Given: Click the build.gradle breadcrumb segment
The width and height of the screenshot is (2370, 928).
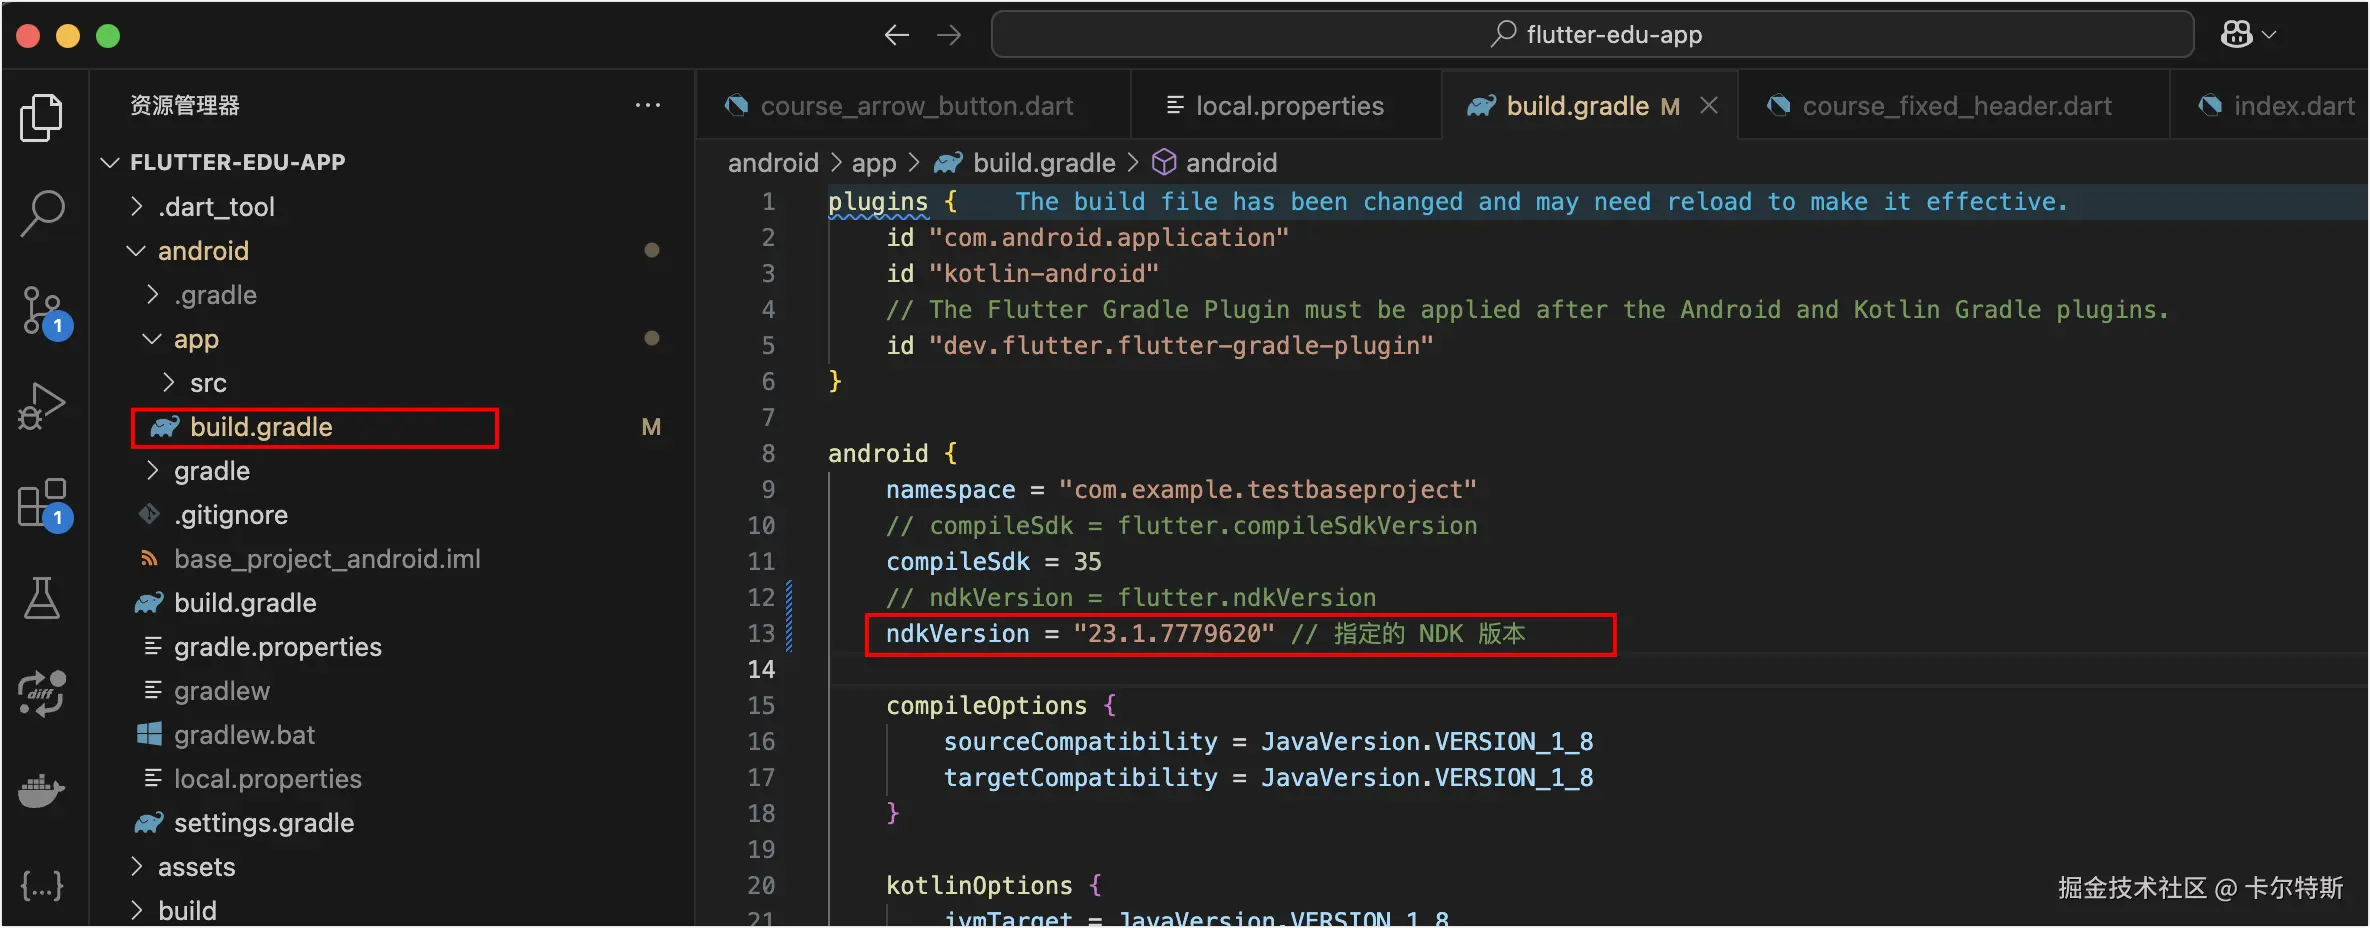Looking at the screenshot, I should [x=1025, y=162].
